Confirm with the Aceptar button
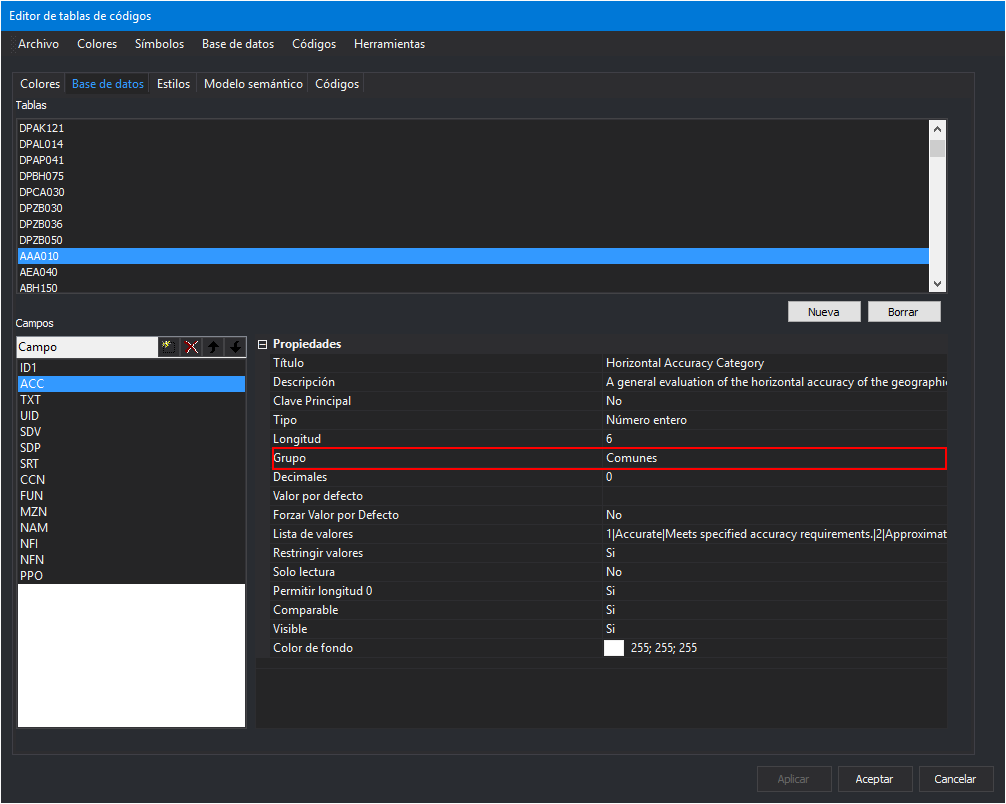1006x804 pixels. pos(867,779)
